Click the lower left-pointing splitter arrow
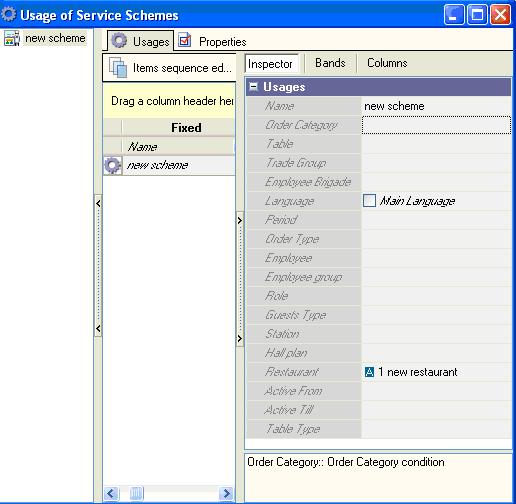The width and height of the screenshot is (516, 504). pos(98,329)
